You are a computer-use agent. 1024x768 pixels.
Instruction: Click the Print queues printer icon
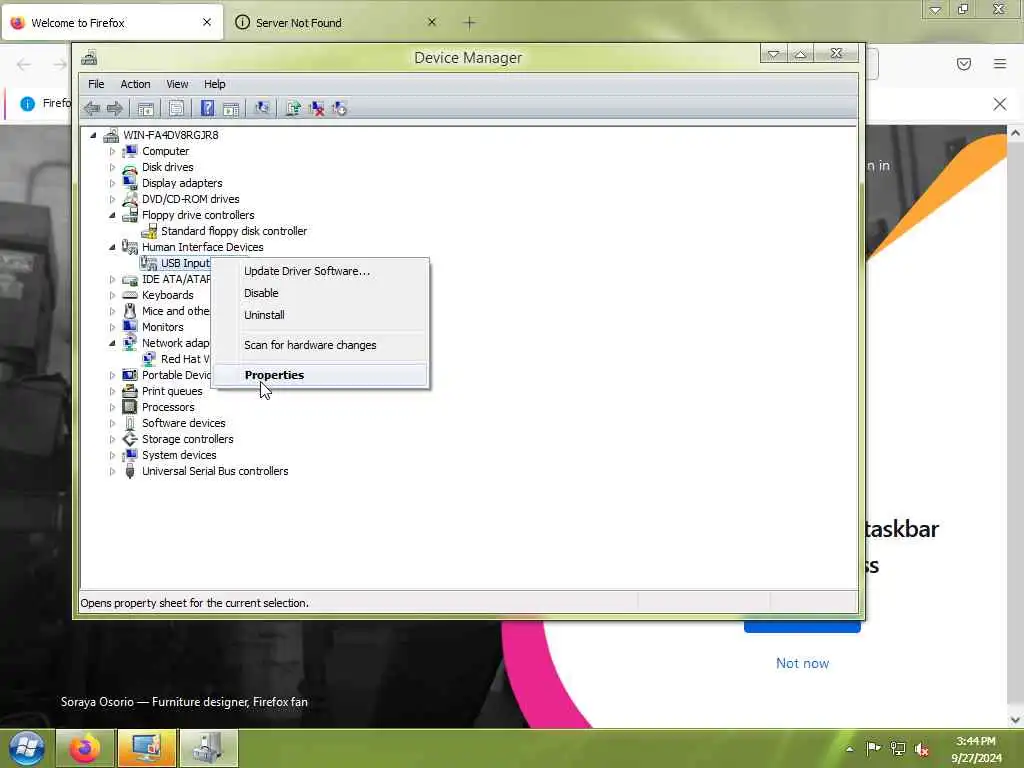[130, 391]
